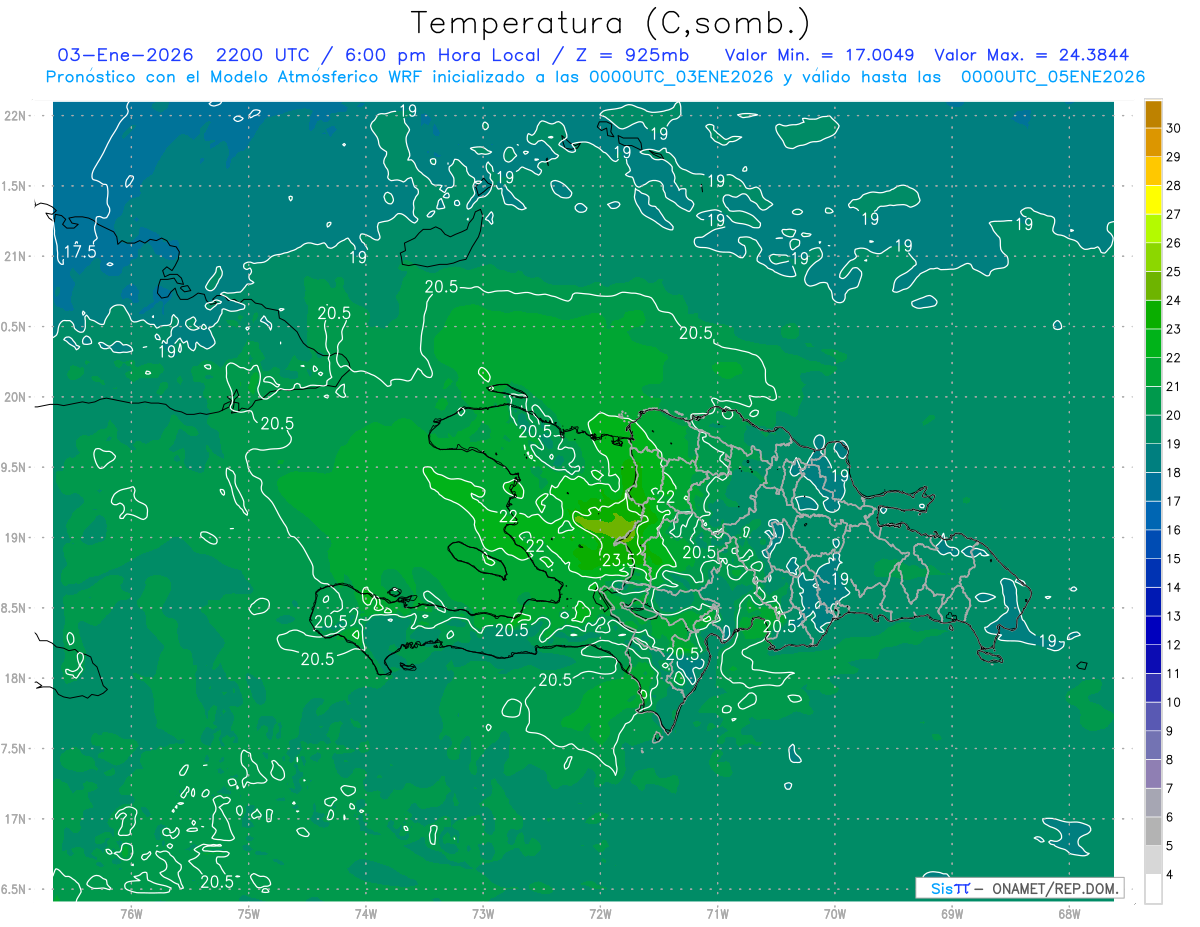The width and height of the screenshot is (1200, 927).
Task: Click the orange swatch between 29 and 30
Action: (1153, 143)
